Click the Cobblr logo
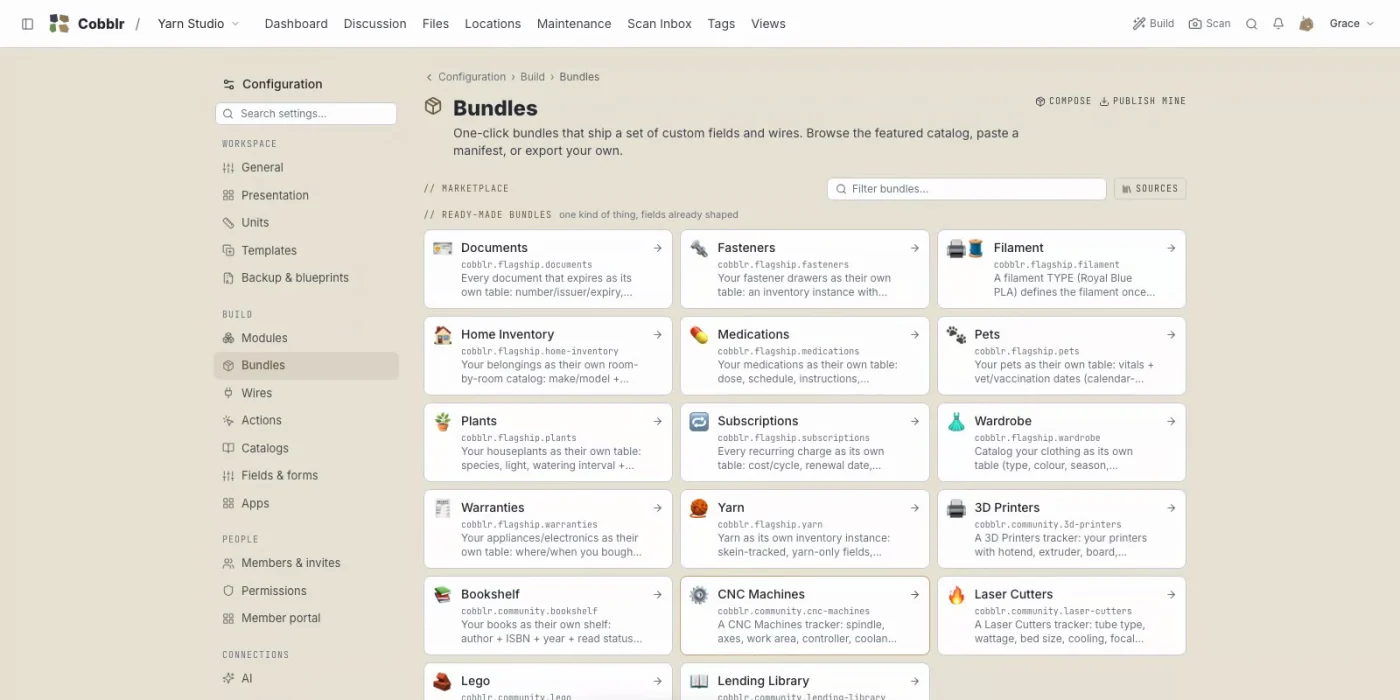Screen dimensions: 1400x700 (59, 24)
